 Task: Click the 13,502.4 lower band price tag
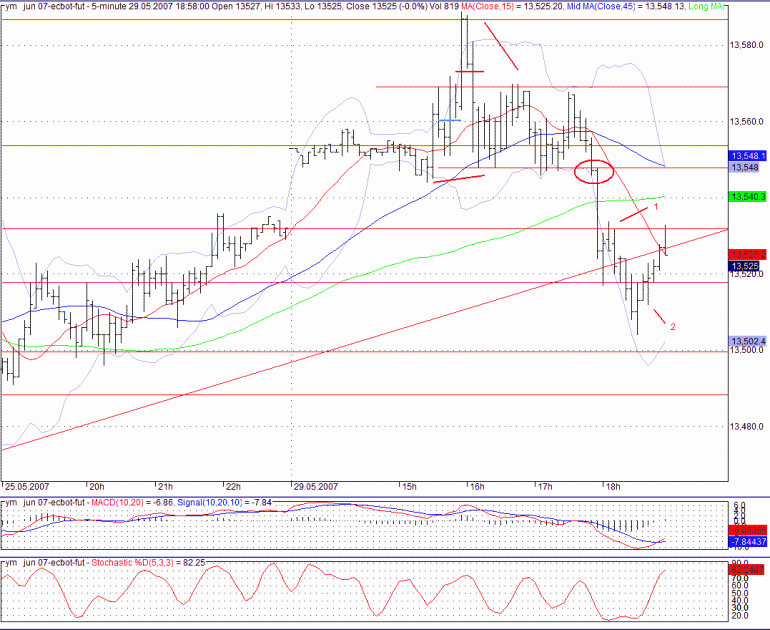coord(748,341)
